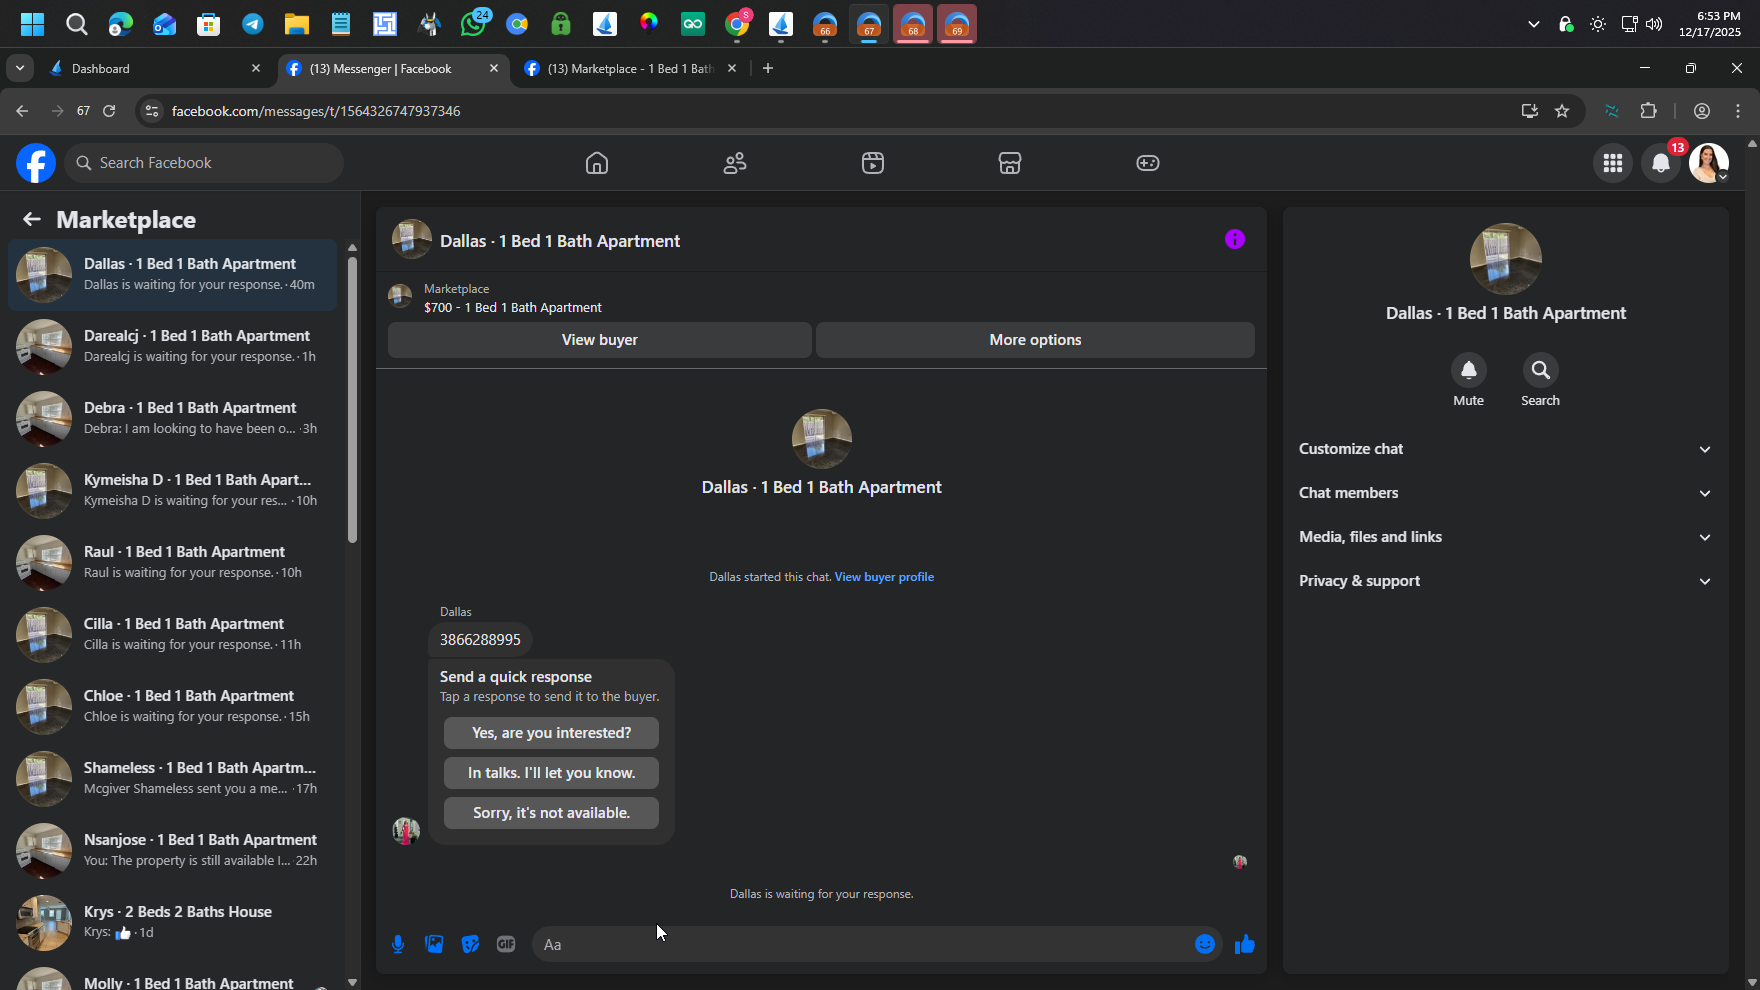1760x990 pixels.
Task: Switch to Messenger | Facebook tab
Action: point(394,68)
